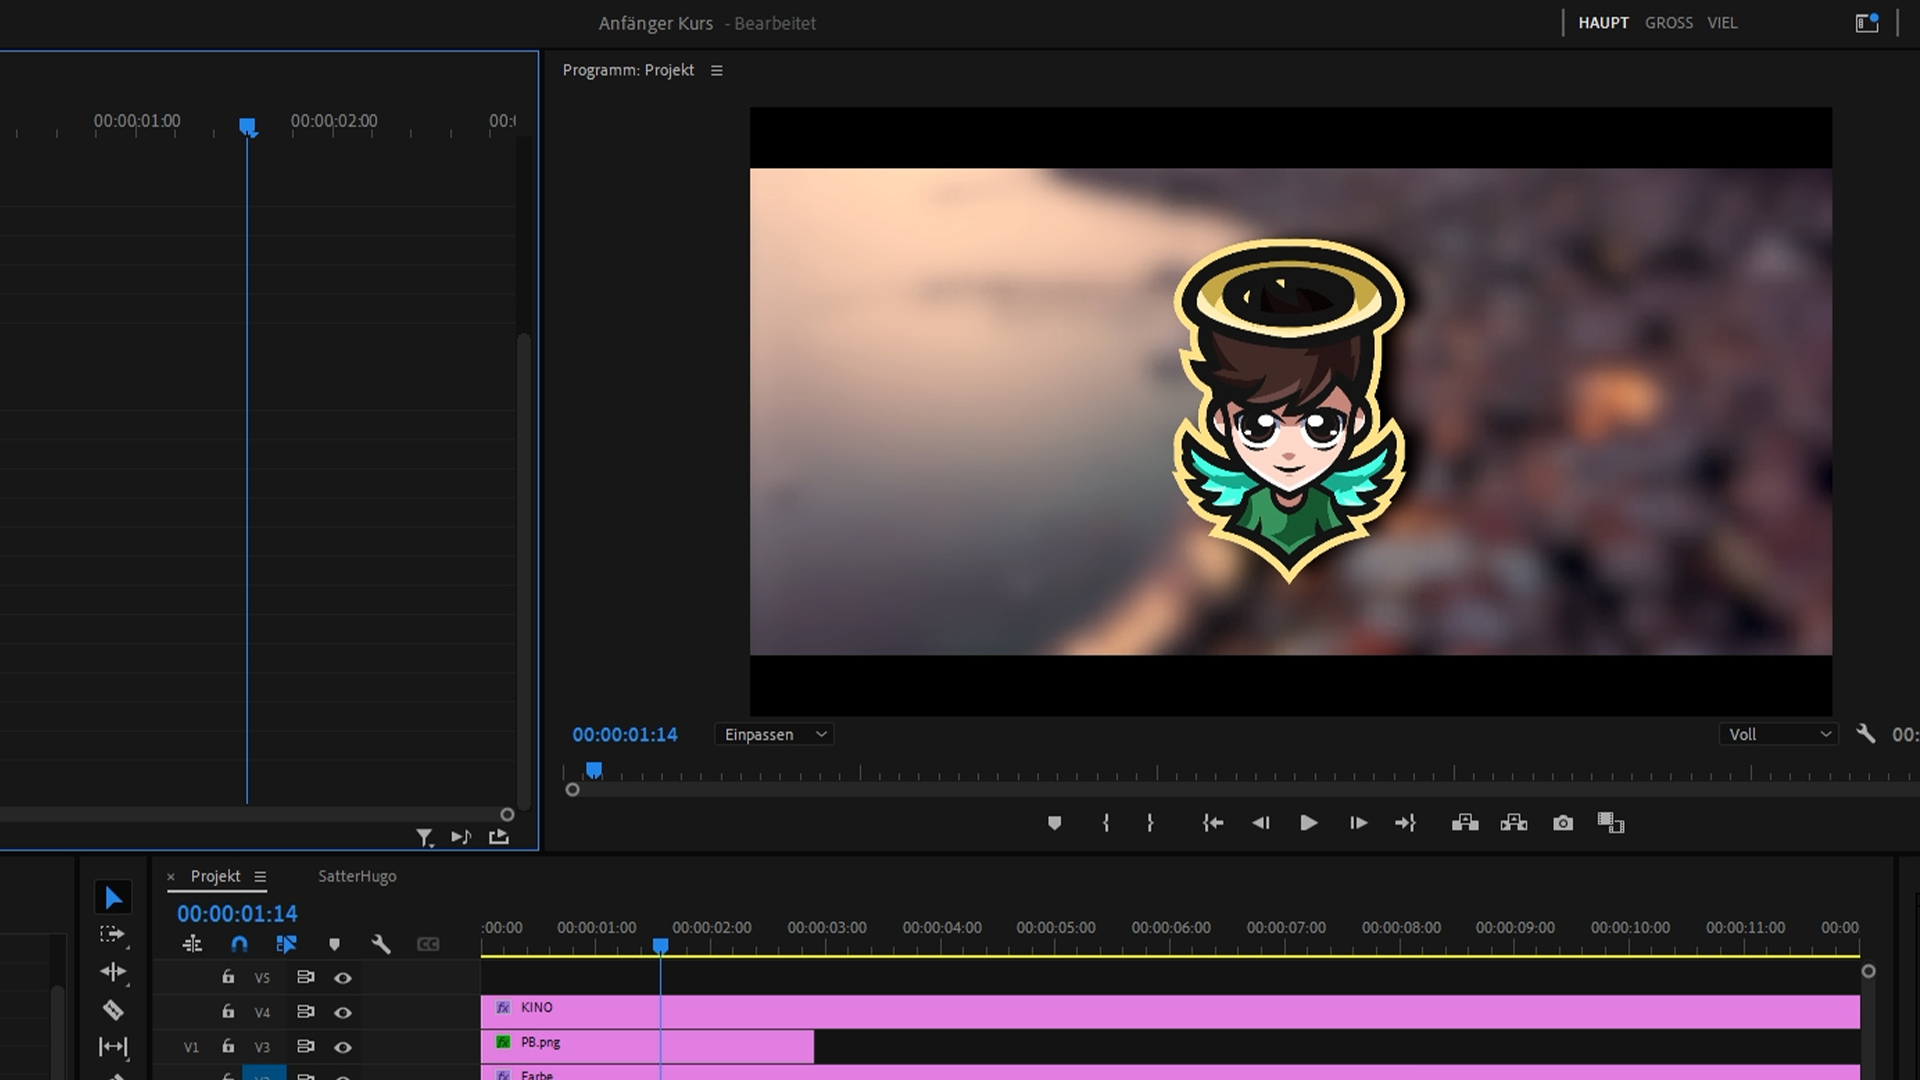This screenshot has width=1920, height=1080.
Task: Toggle Snap in timeline (magnet)
Action: click(239, 944)
